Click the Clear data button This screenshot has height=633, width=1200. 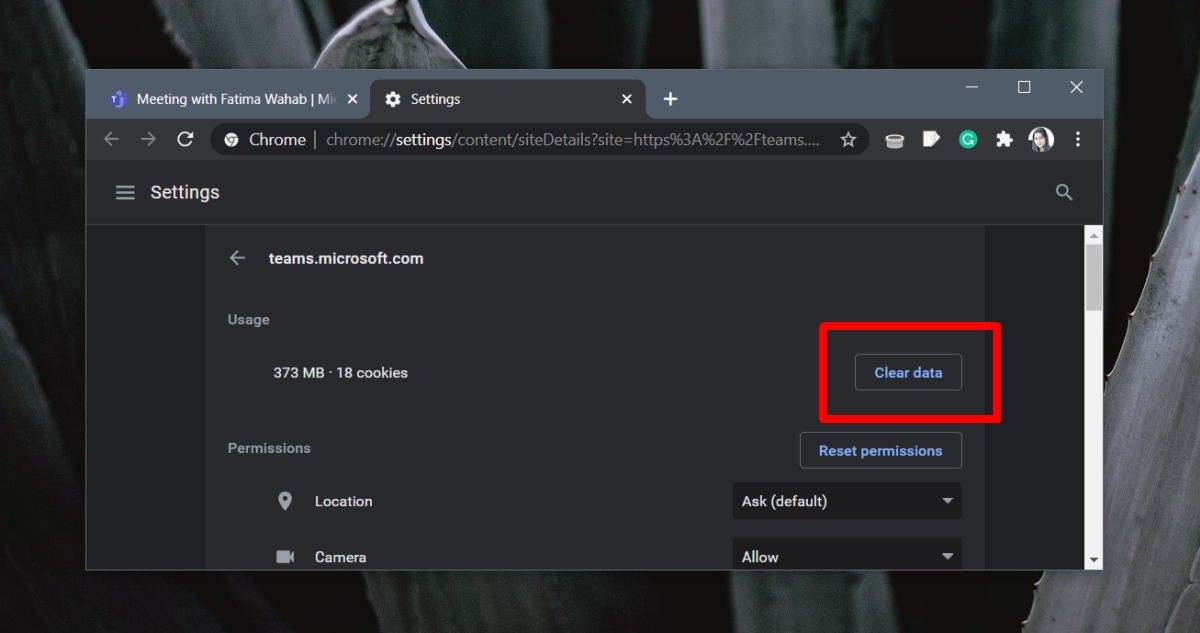(x=907, y=372)
